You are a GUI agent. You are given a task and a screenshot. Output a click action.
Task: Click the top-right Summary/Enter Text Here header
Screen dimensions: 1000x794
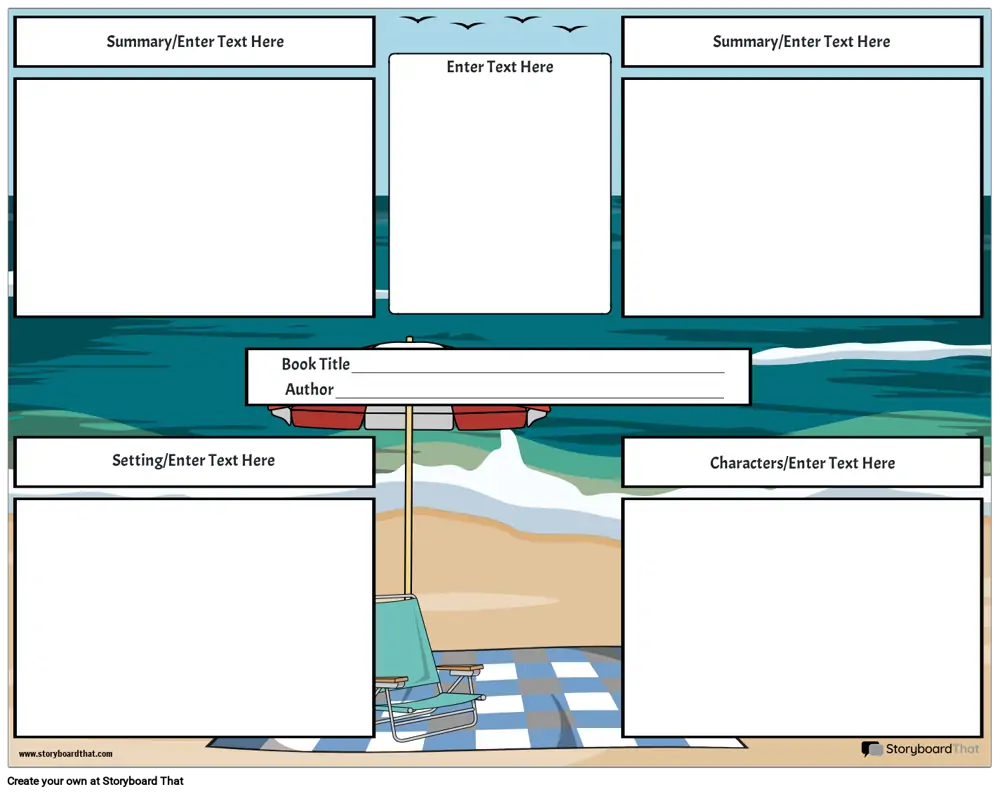point(801,42)
